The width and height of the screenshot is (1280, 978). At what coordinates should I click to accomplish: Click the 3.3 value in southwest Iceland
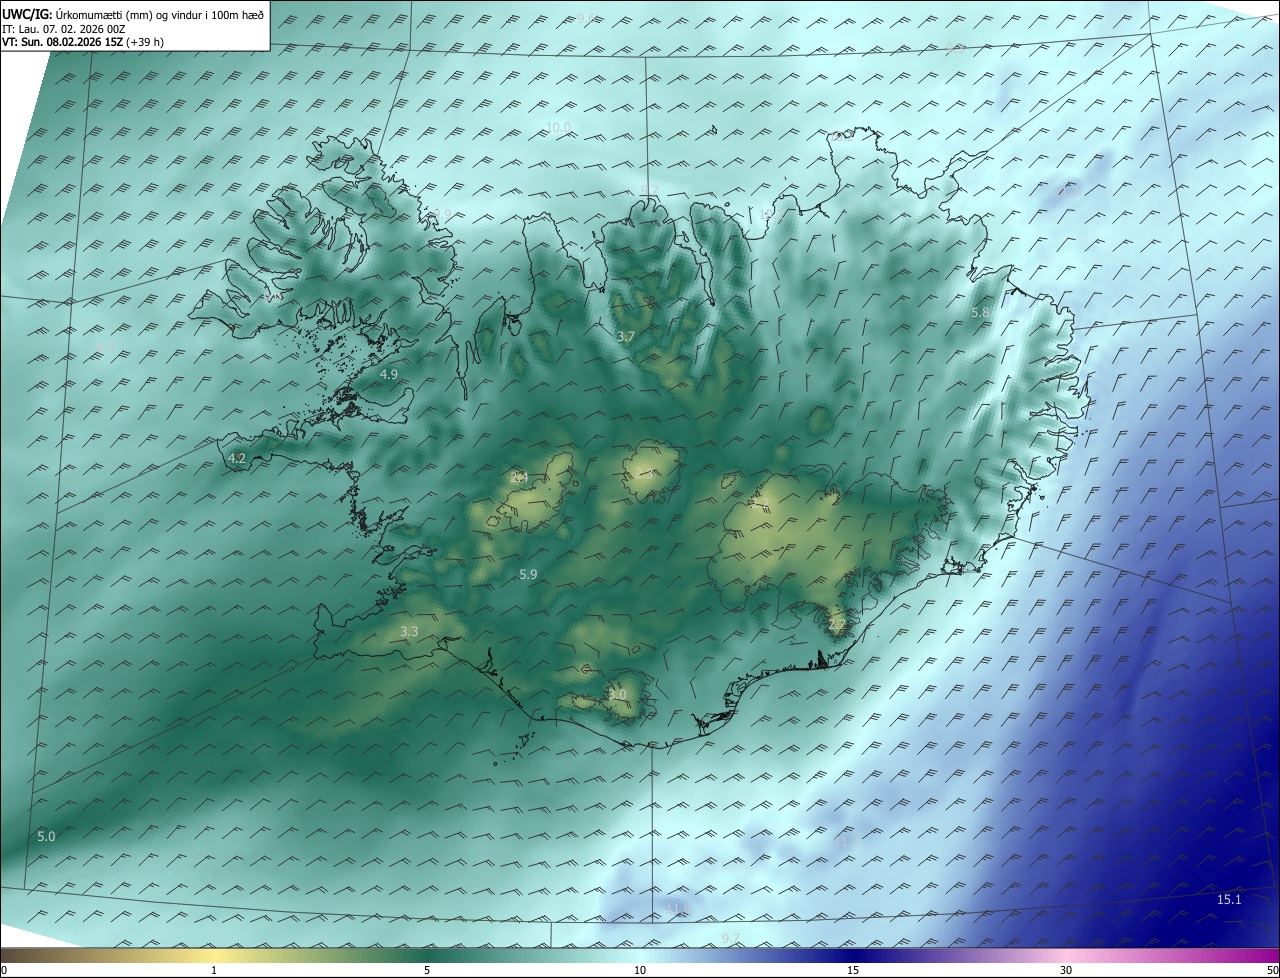(x=409, y=631)
